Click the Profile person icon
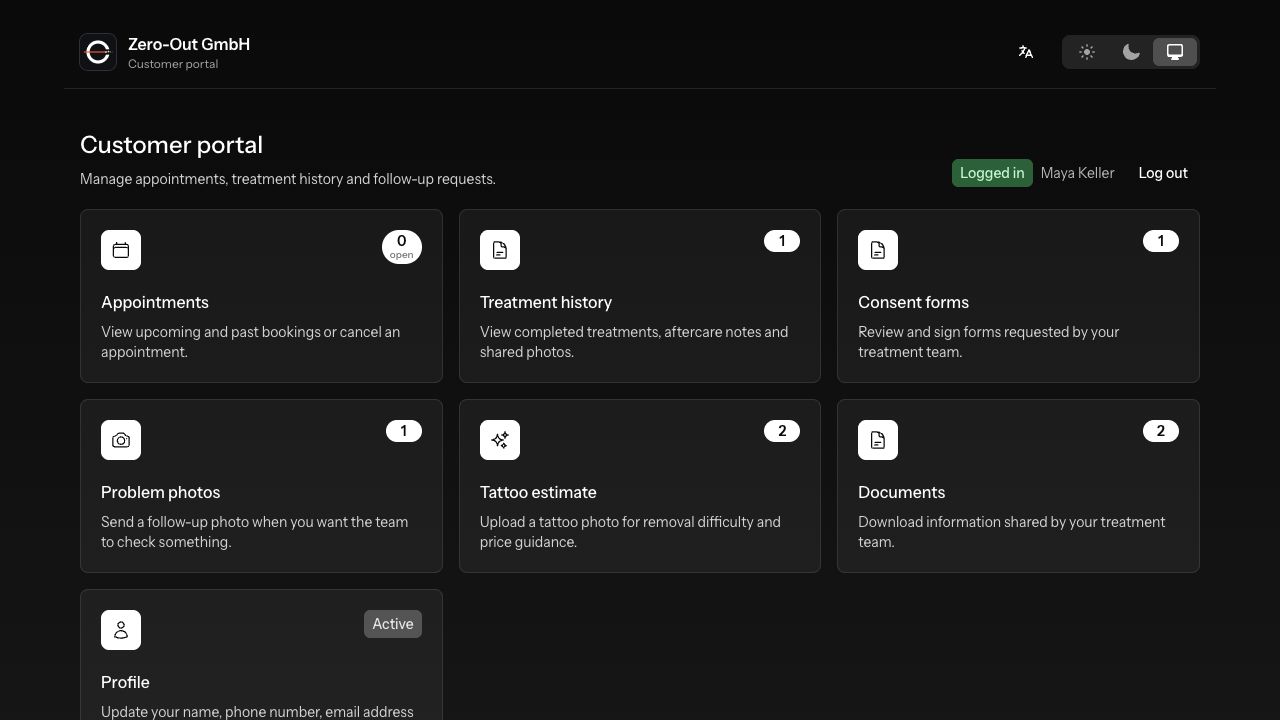This screenshot has width=1280, height=720. click(121, 630)
